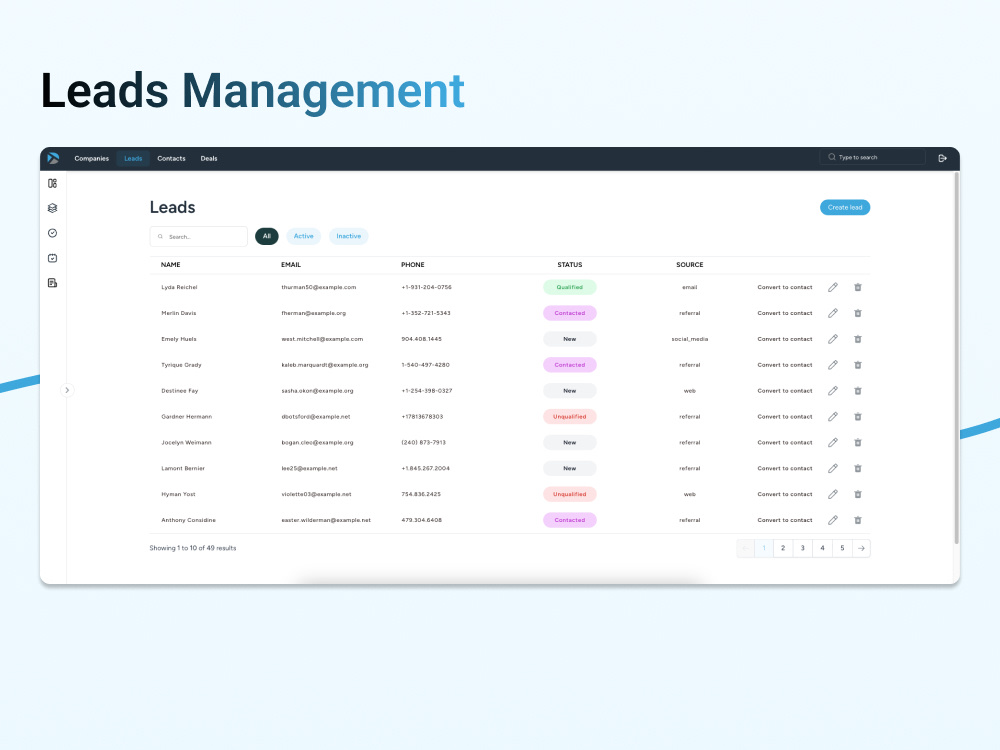Select the All filter pill
Image resolution: width=1000 pixels, height=750 pixels.
tap(267, 236)
